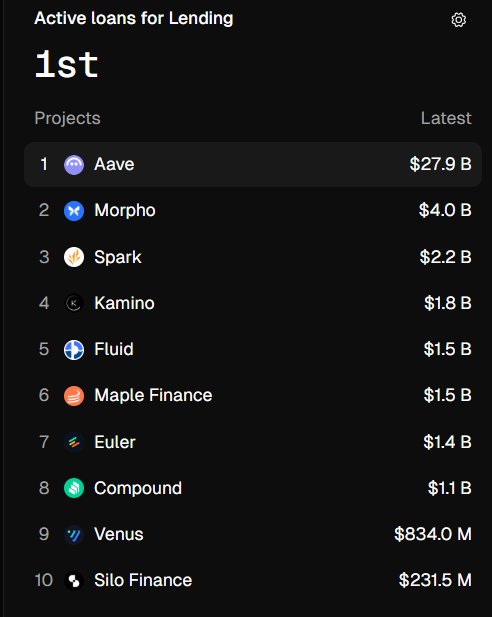Open the Aave project link

[114, 164]
